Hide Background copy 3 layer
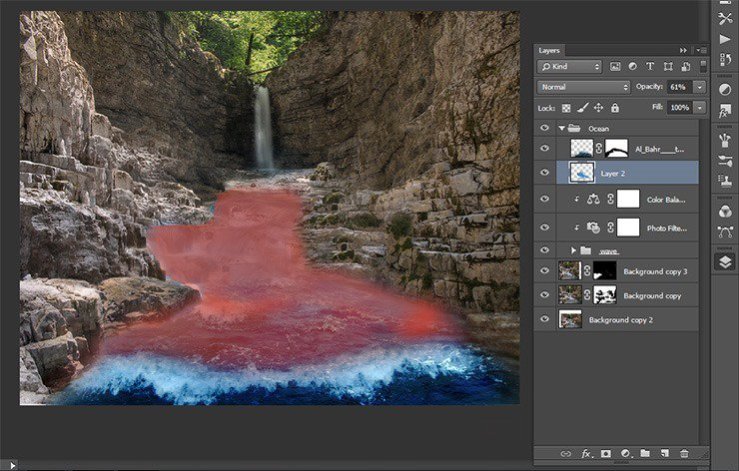This screenshot has width=739, height=471. 545,271
